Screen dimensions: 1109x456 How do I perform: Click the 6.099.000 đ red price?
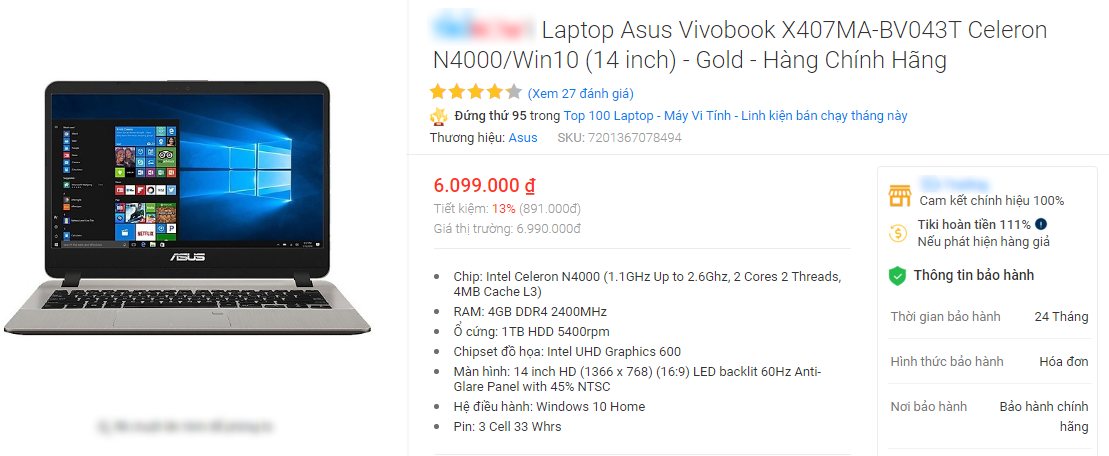[484, 186]
